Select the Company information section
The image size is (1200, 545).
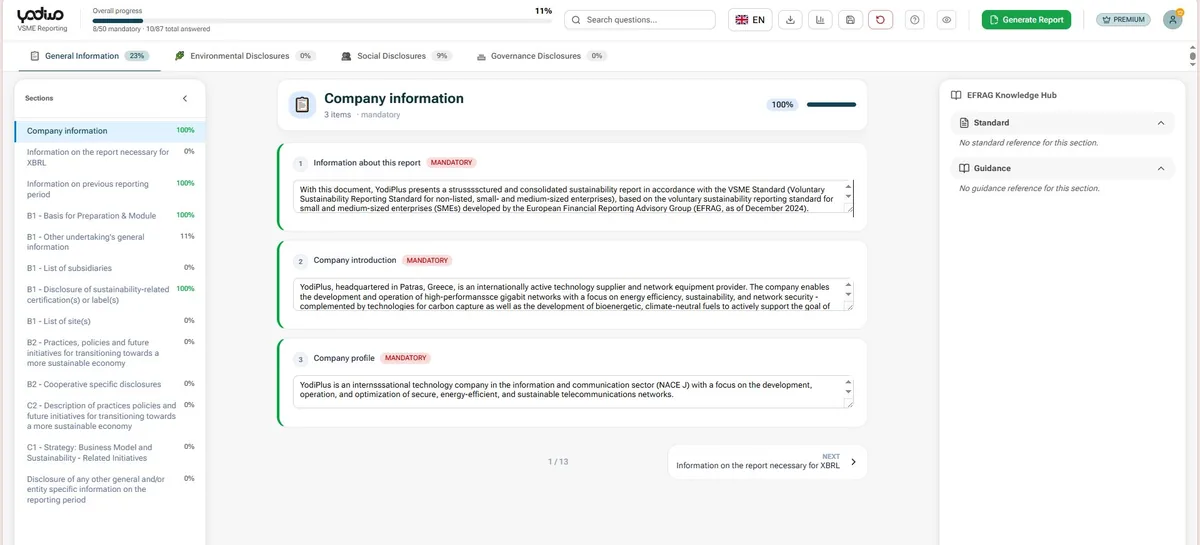[x=110, y=131]
